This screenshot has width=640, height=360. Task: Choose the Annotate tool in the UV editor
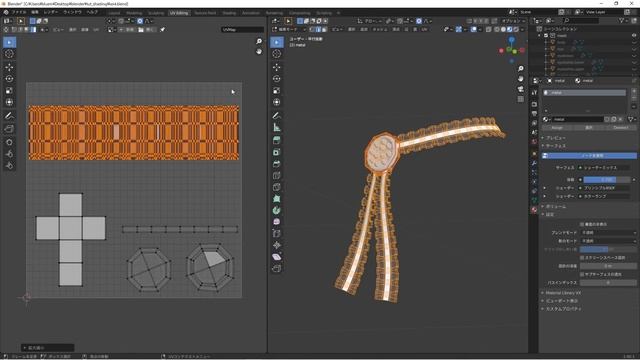(9, 116)
